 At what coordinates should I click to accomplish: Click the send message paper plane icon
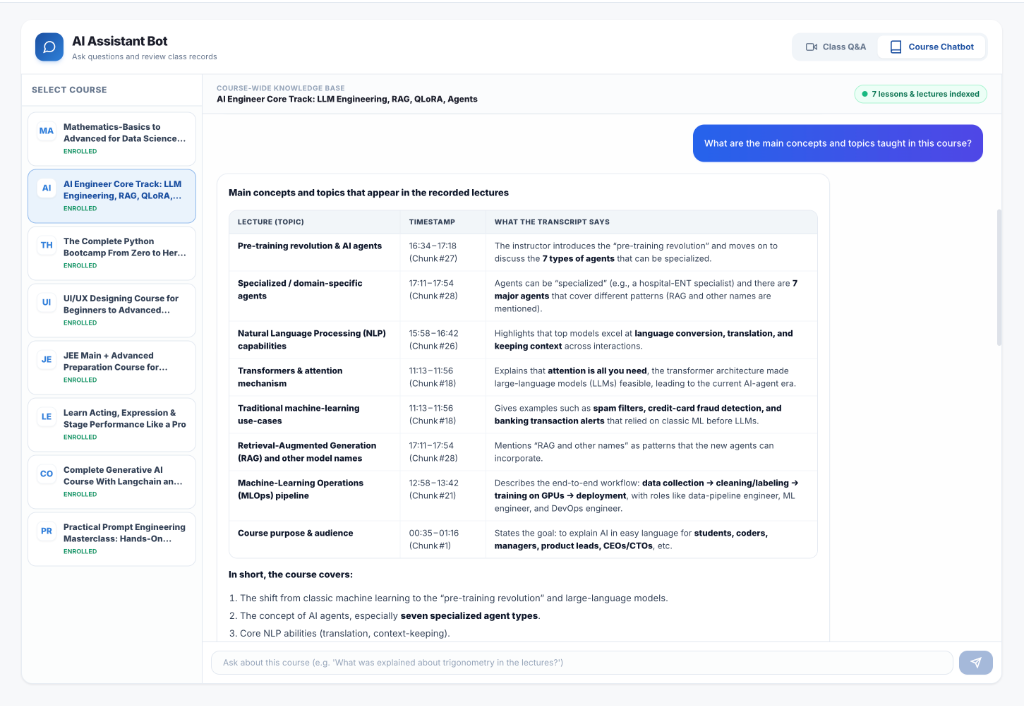[x=976, y=662]
